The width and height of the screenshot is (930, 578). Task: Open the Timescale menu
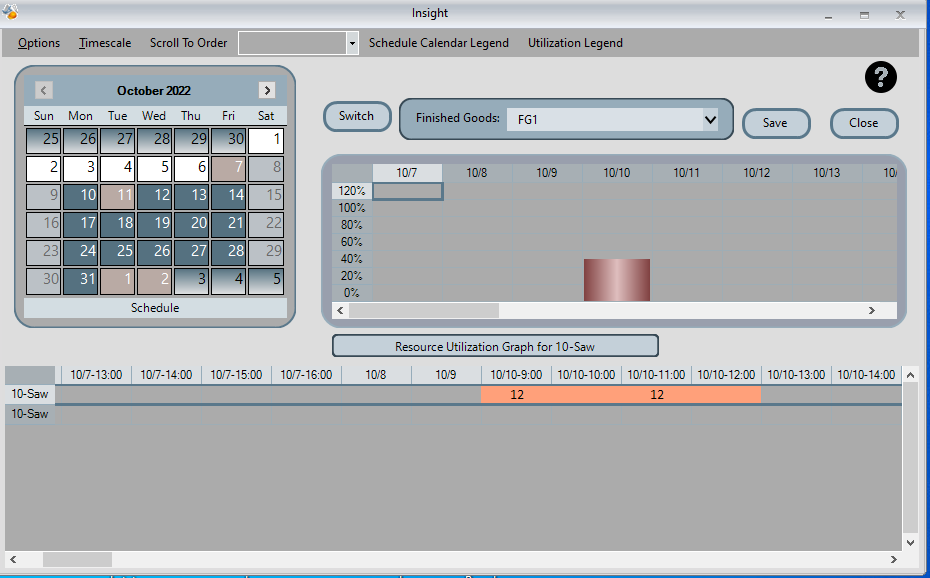(104, 43)
